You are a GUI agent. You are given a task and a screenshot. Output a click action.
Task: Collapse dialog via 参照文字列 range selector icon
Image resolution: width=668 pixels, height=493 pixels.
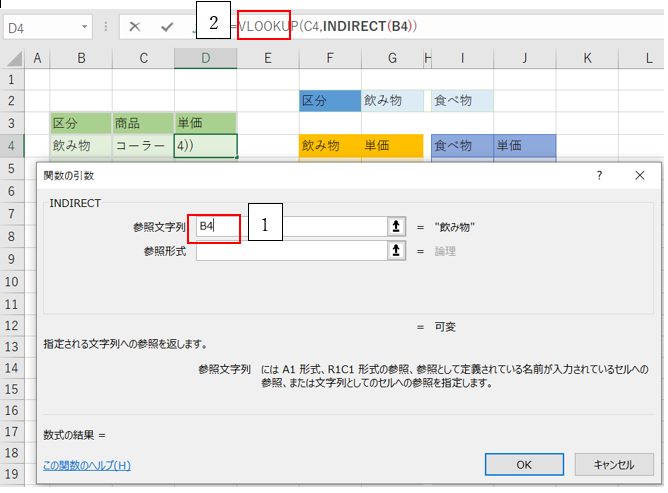396,227
